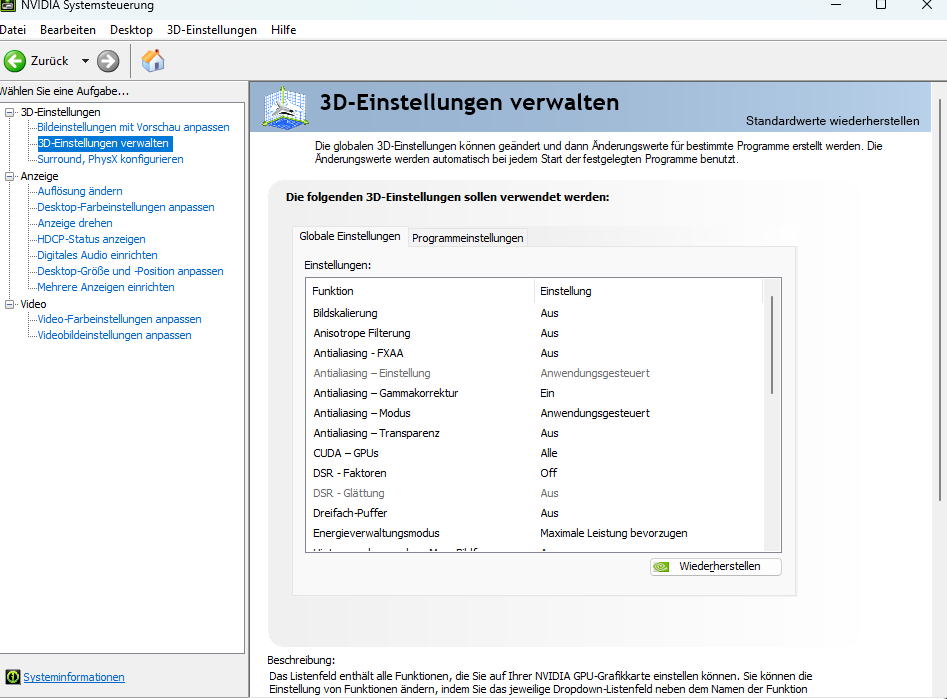The image size is (947, 699).
Task: Click Maximale Leistung bevorzugen value
Action: 614,533
